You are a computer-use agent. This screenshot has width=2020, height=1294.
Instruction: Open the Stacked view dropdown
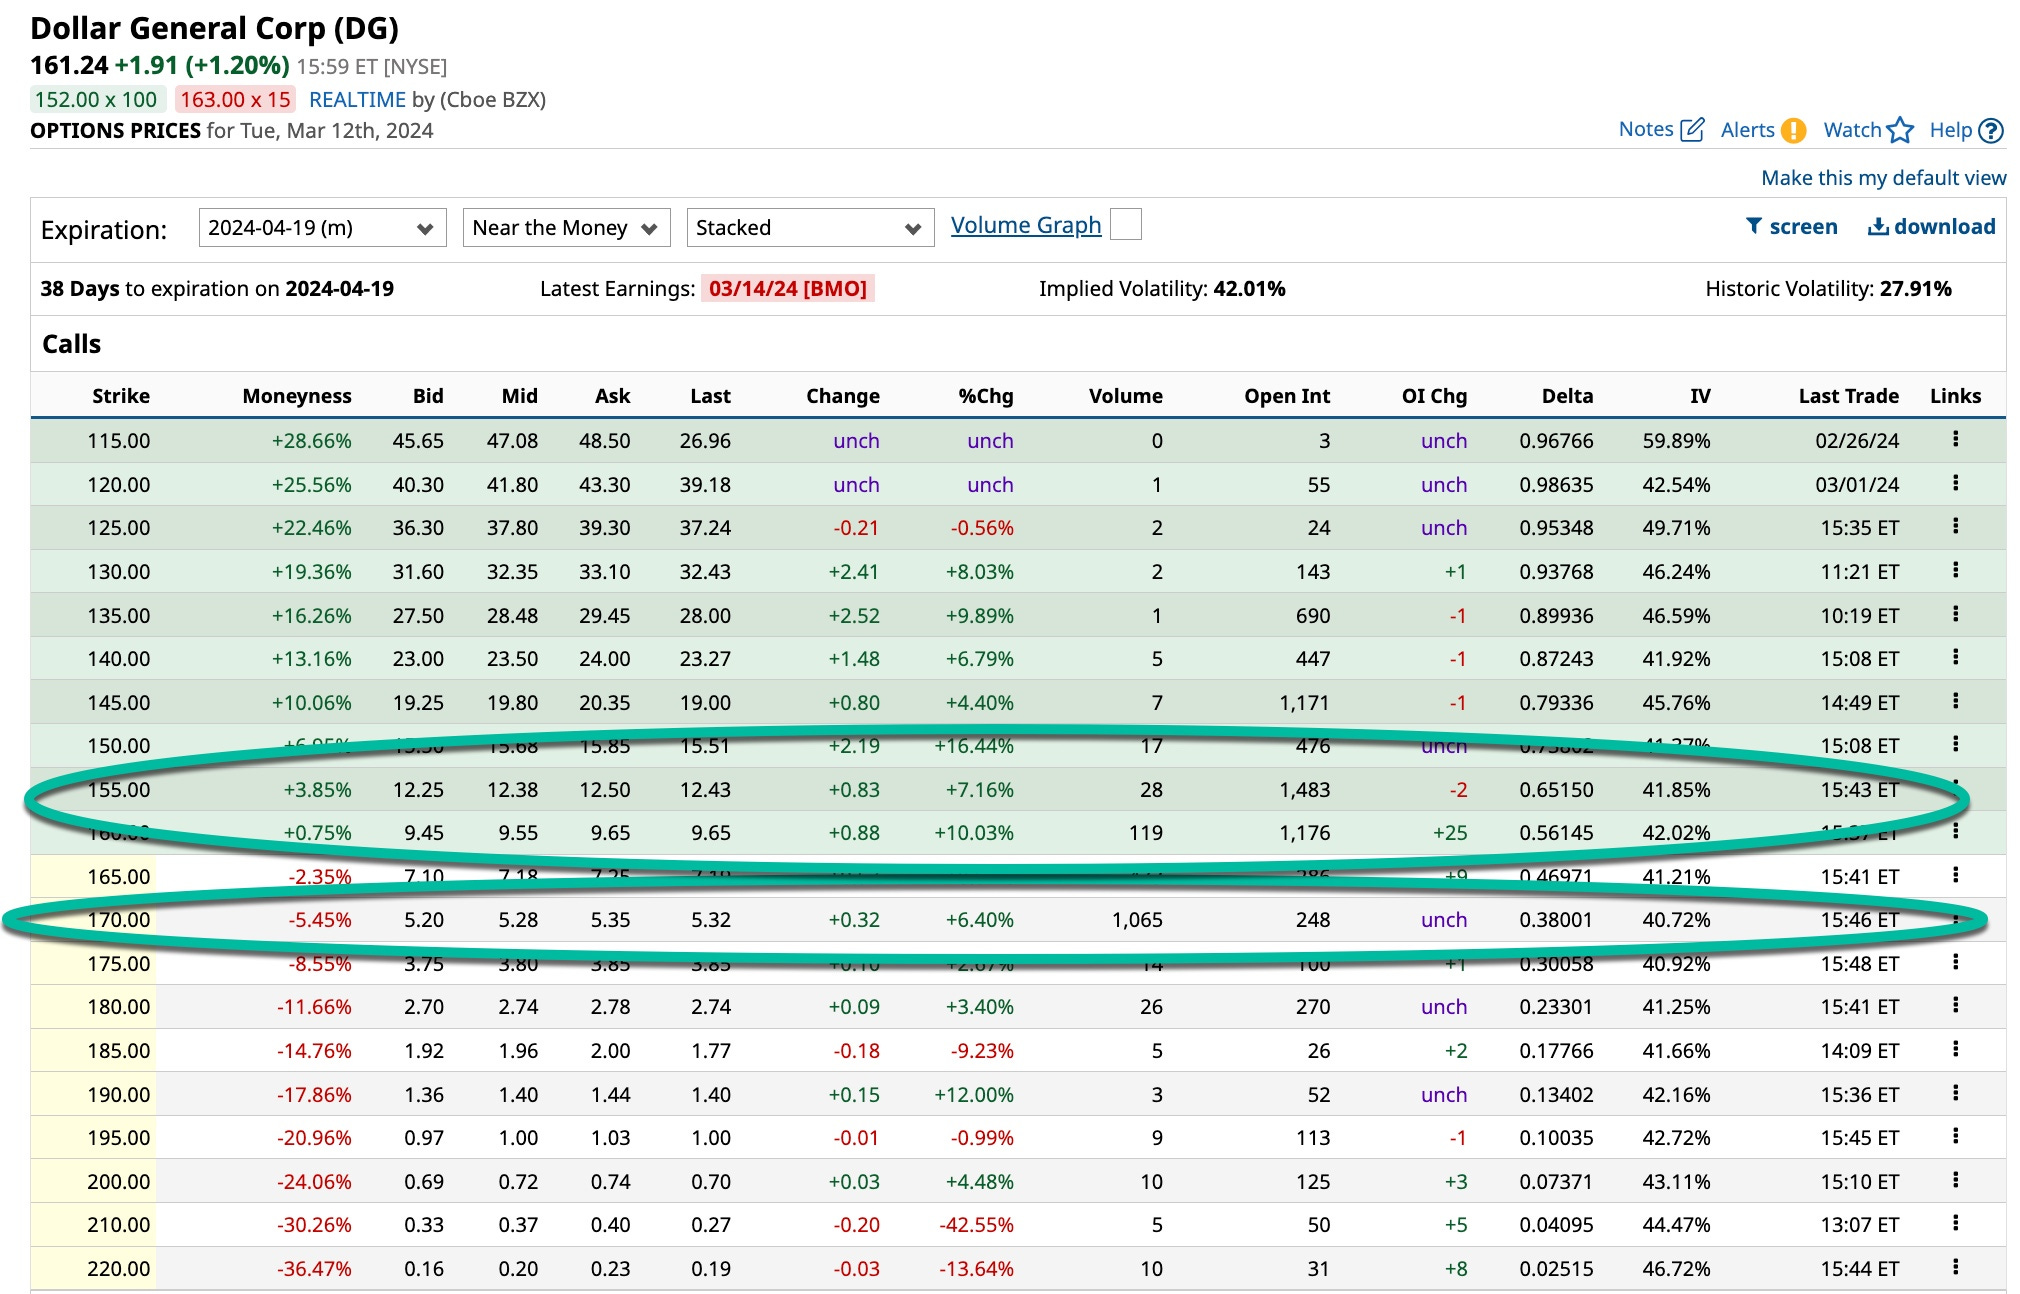point(810,228)
